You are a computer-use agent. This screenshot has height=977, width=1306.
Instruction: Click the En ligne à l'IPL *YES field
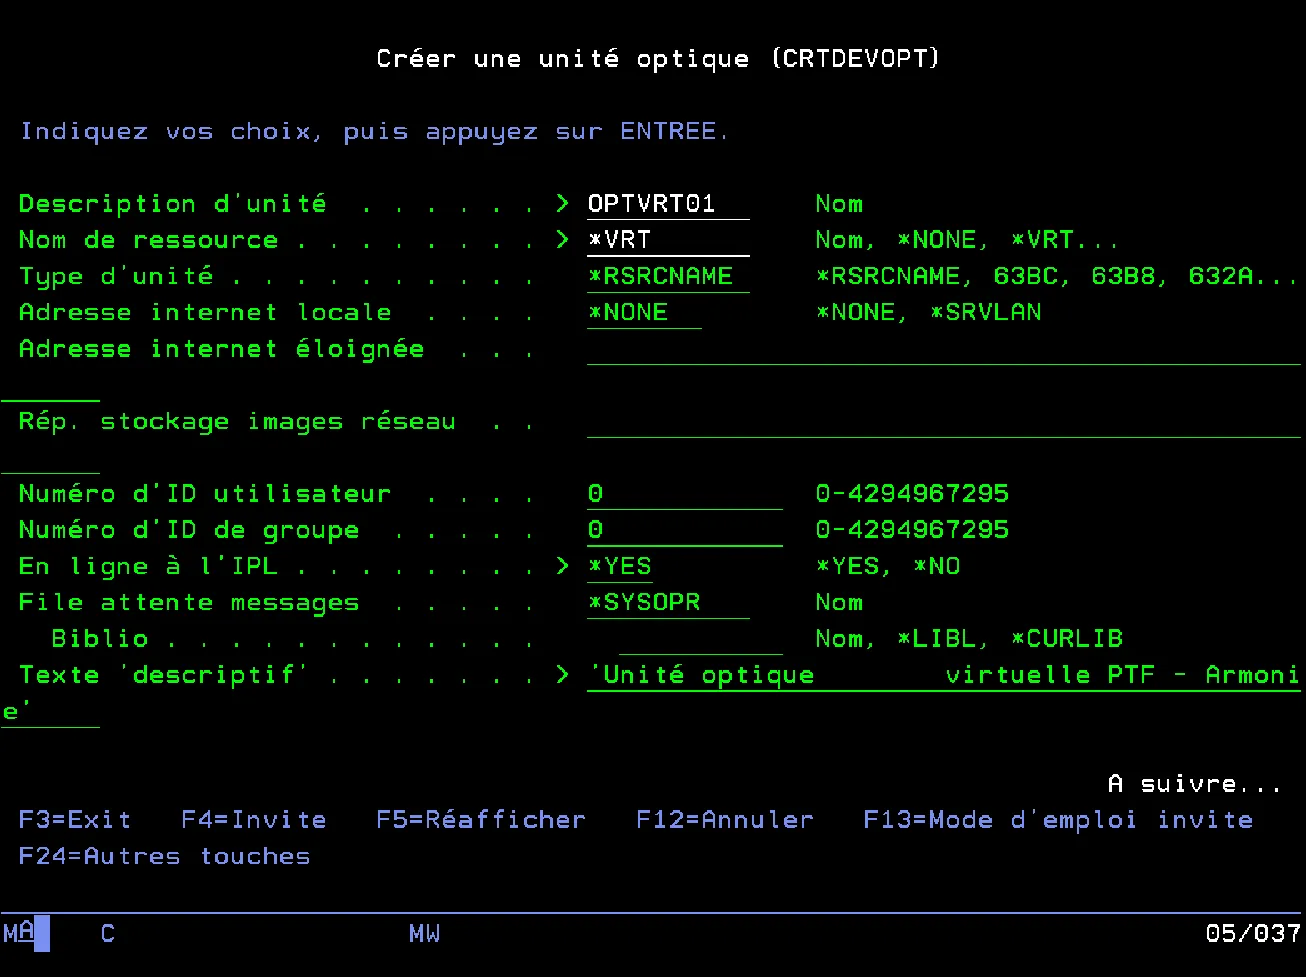(620, 566)
